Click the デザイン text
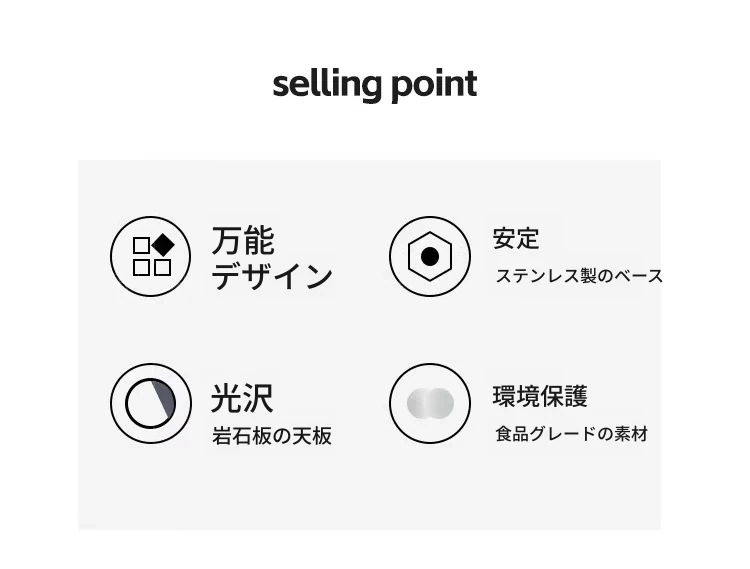The image size is (750, 569). pos(272,276)
